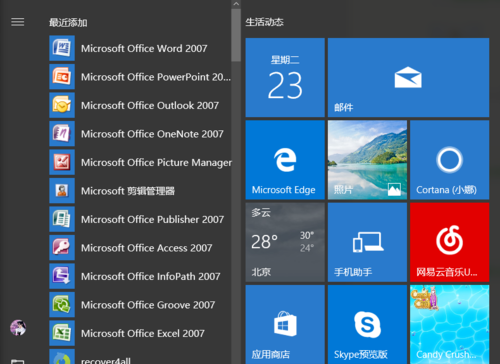Select Microsoft Office Picture Manager label
This screenshot has width=500, height=364.
pyautogui.click(x=156, y=163)
